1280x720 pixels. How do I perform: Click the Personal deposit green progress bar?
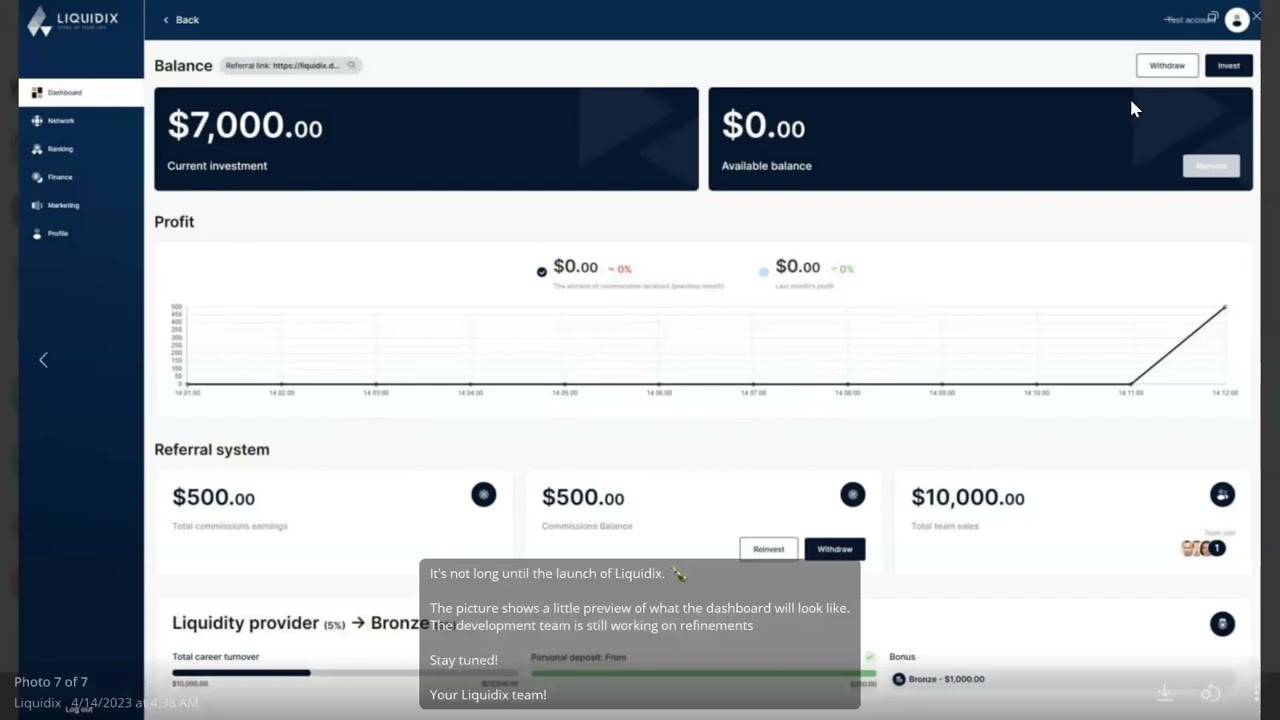(x=704, y=673)
